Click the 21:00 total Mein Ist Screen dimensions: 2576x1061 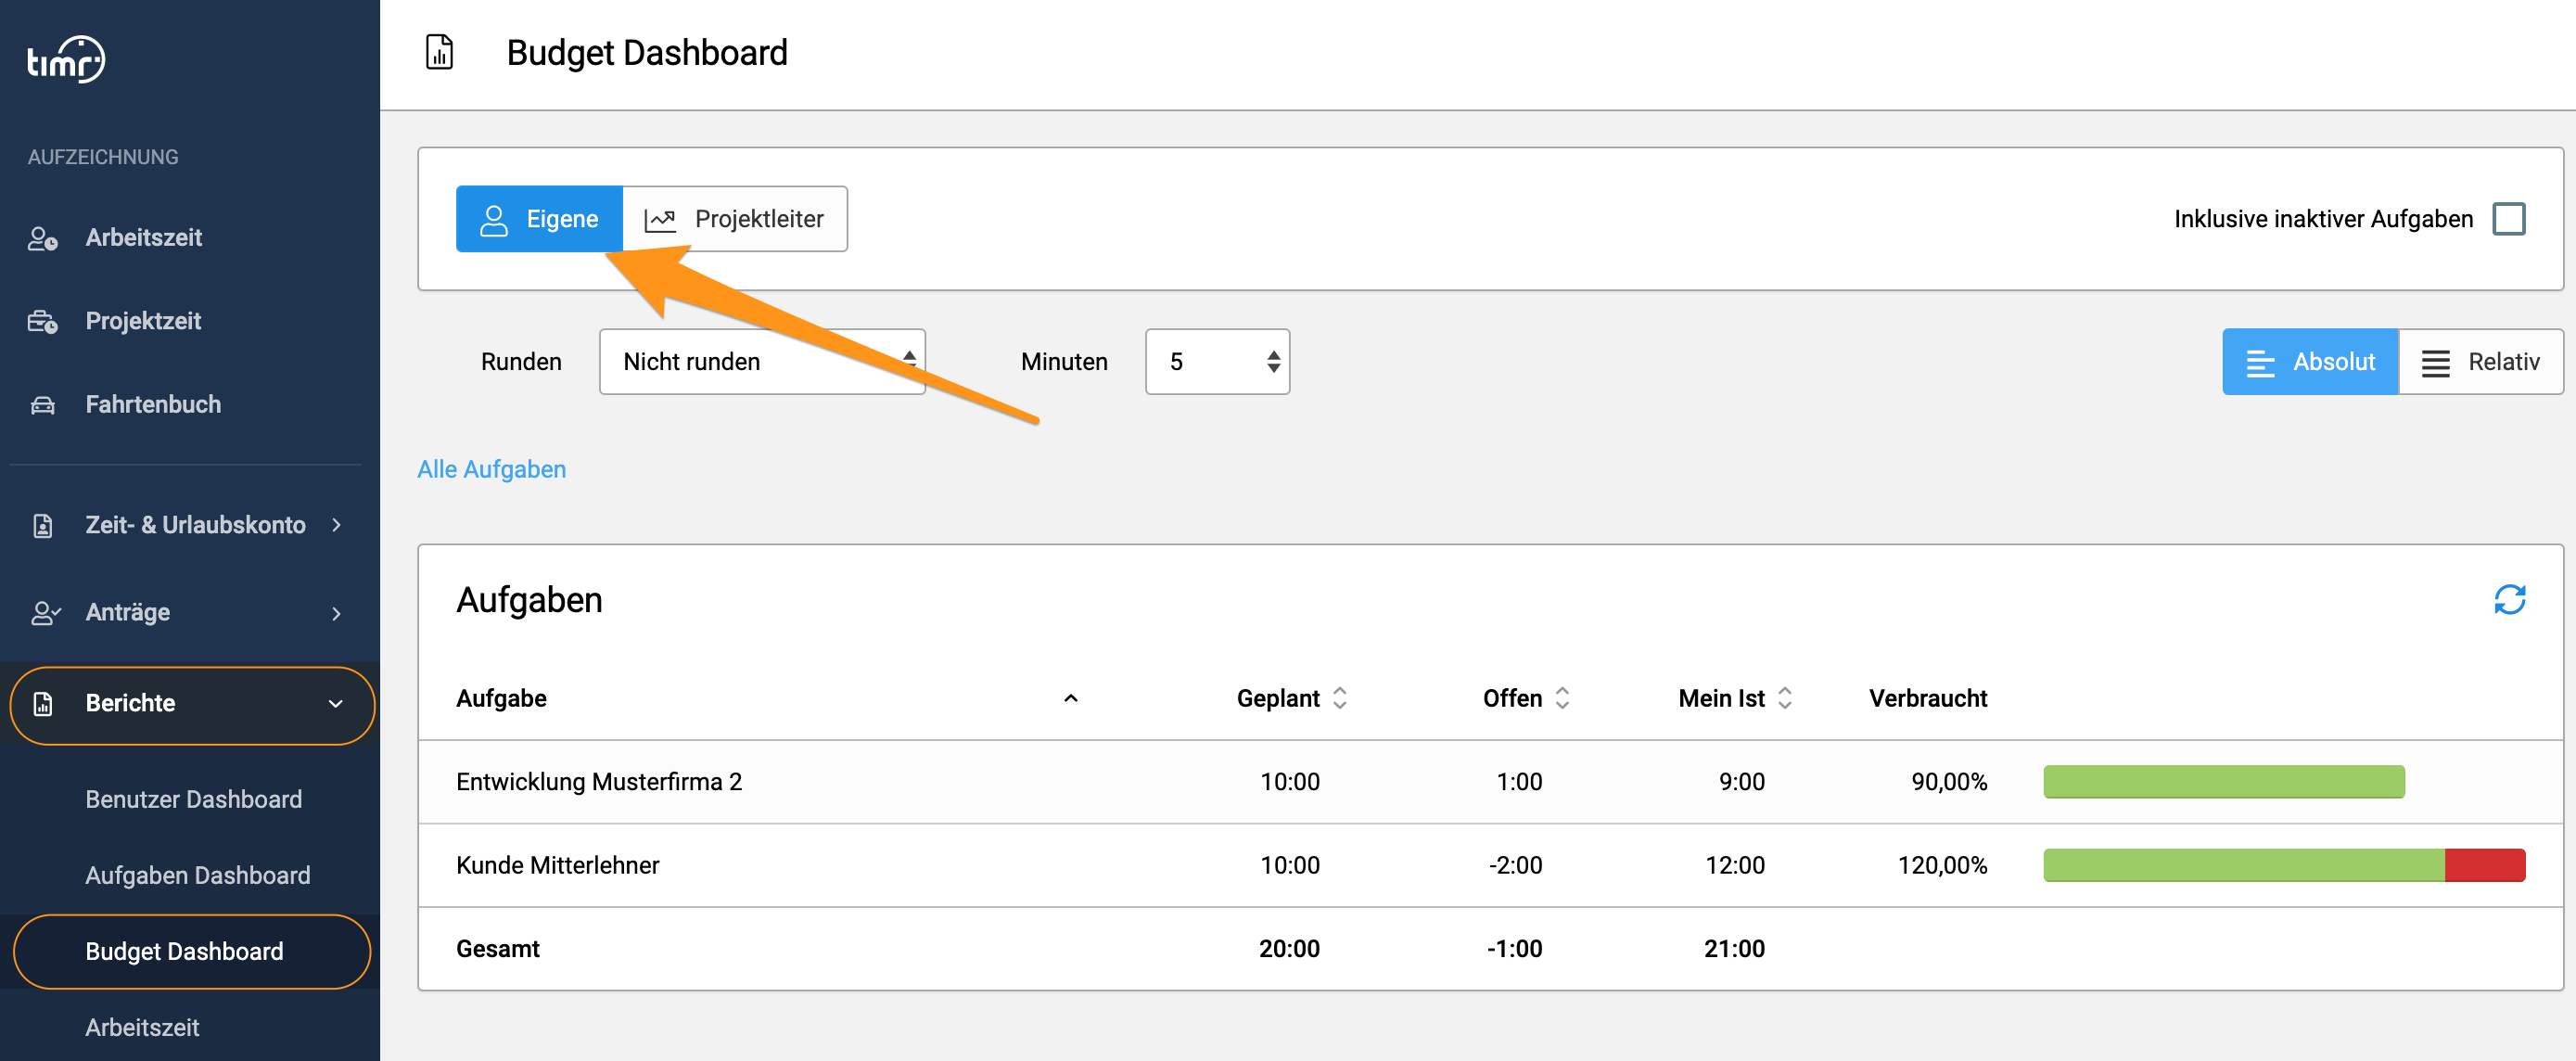[x=1734, y=948]
